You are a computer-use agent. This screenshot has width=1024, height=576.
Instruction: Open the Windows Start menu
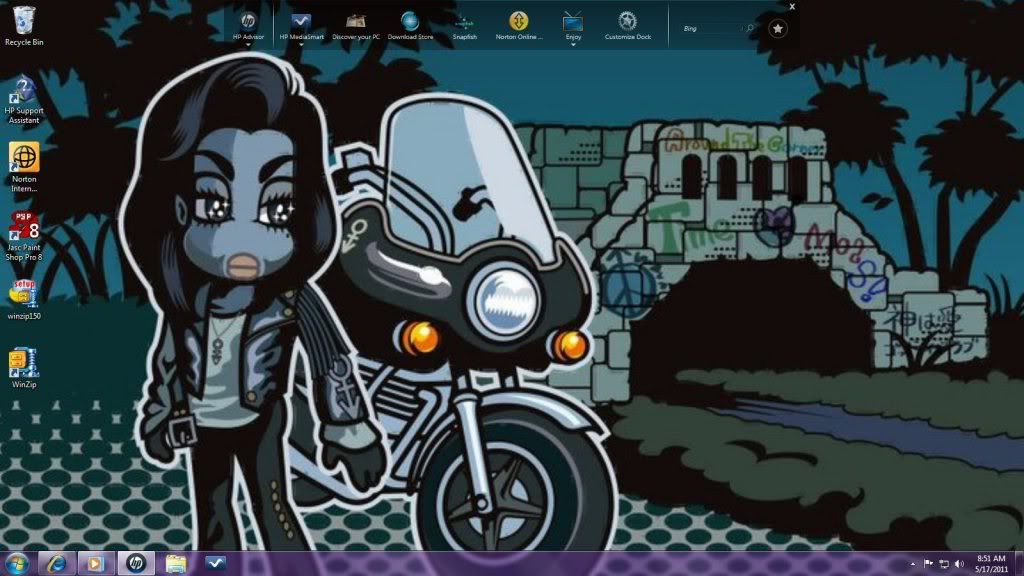click(x=17, y=563)
